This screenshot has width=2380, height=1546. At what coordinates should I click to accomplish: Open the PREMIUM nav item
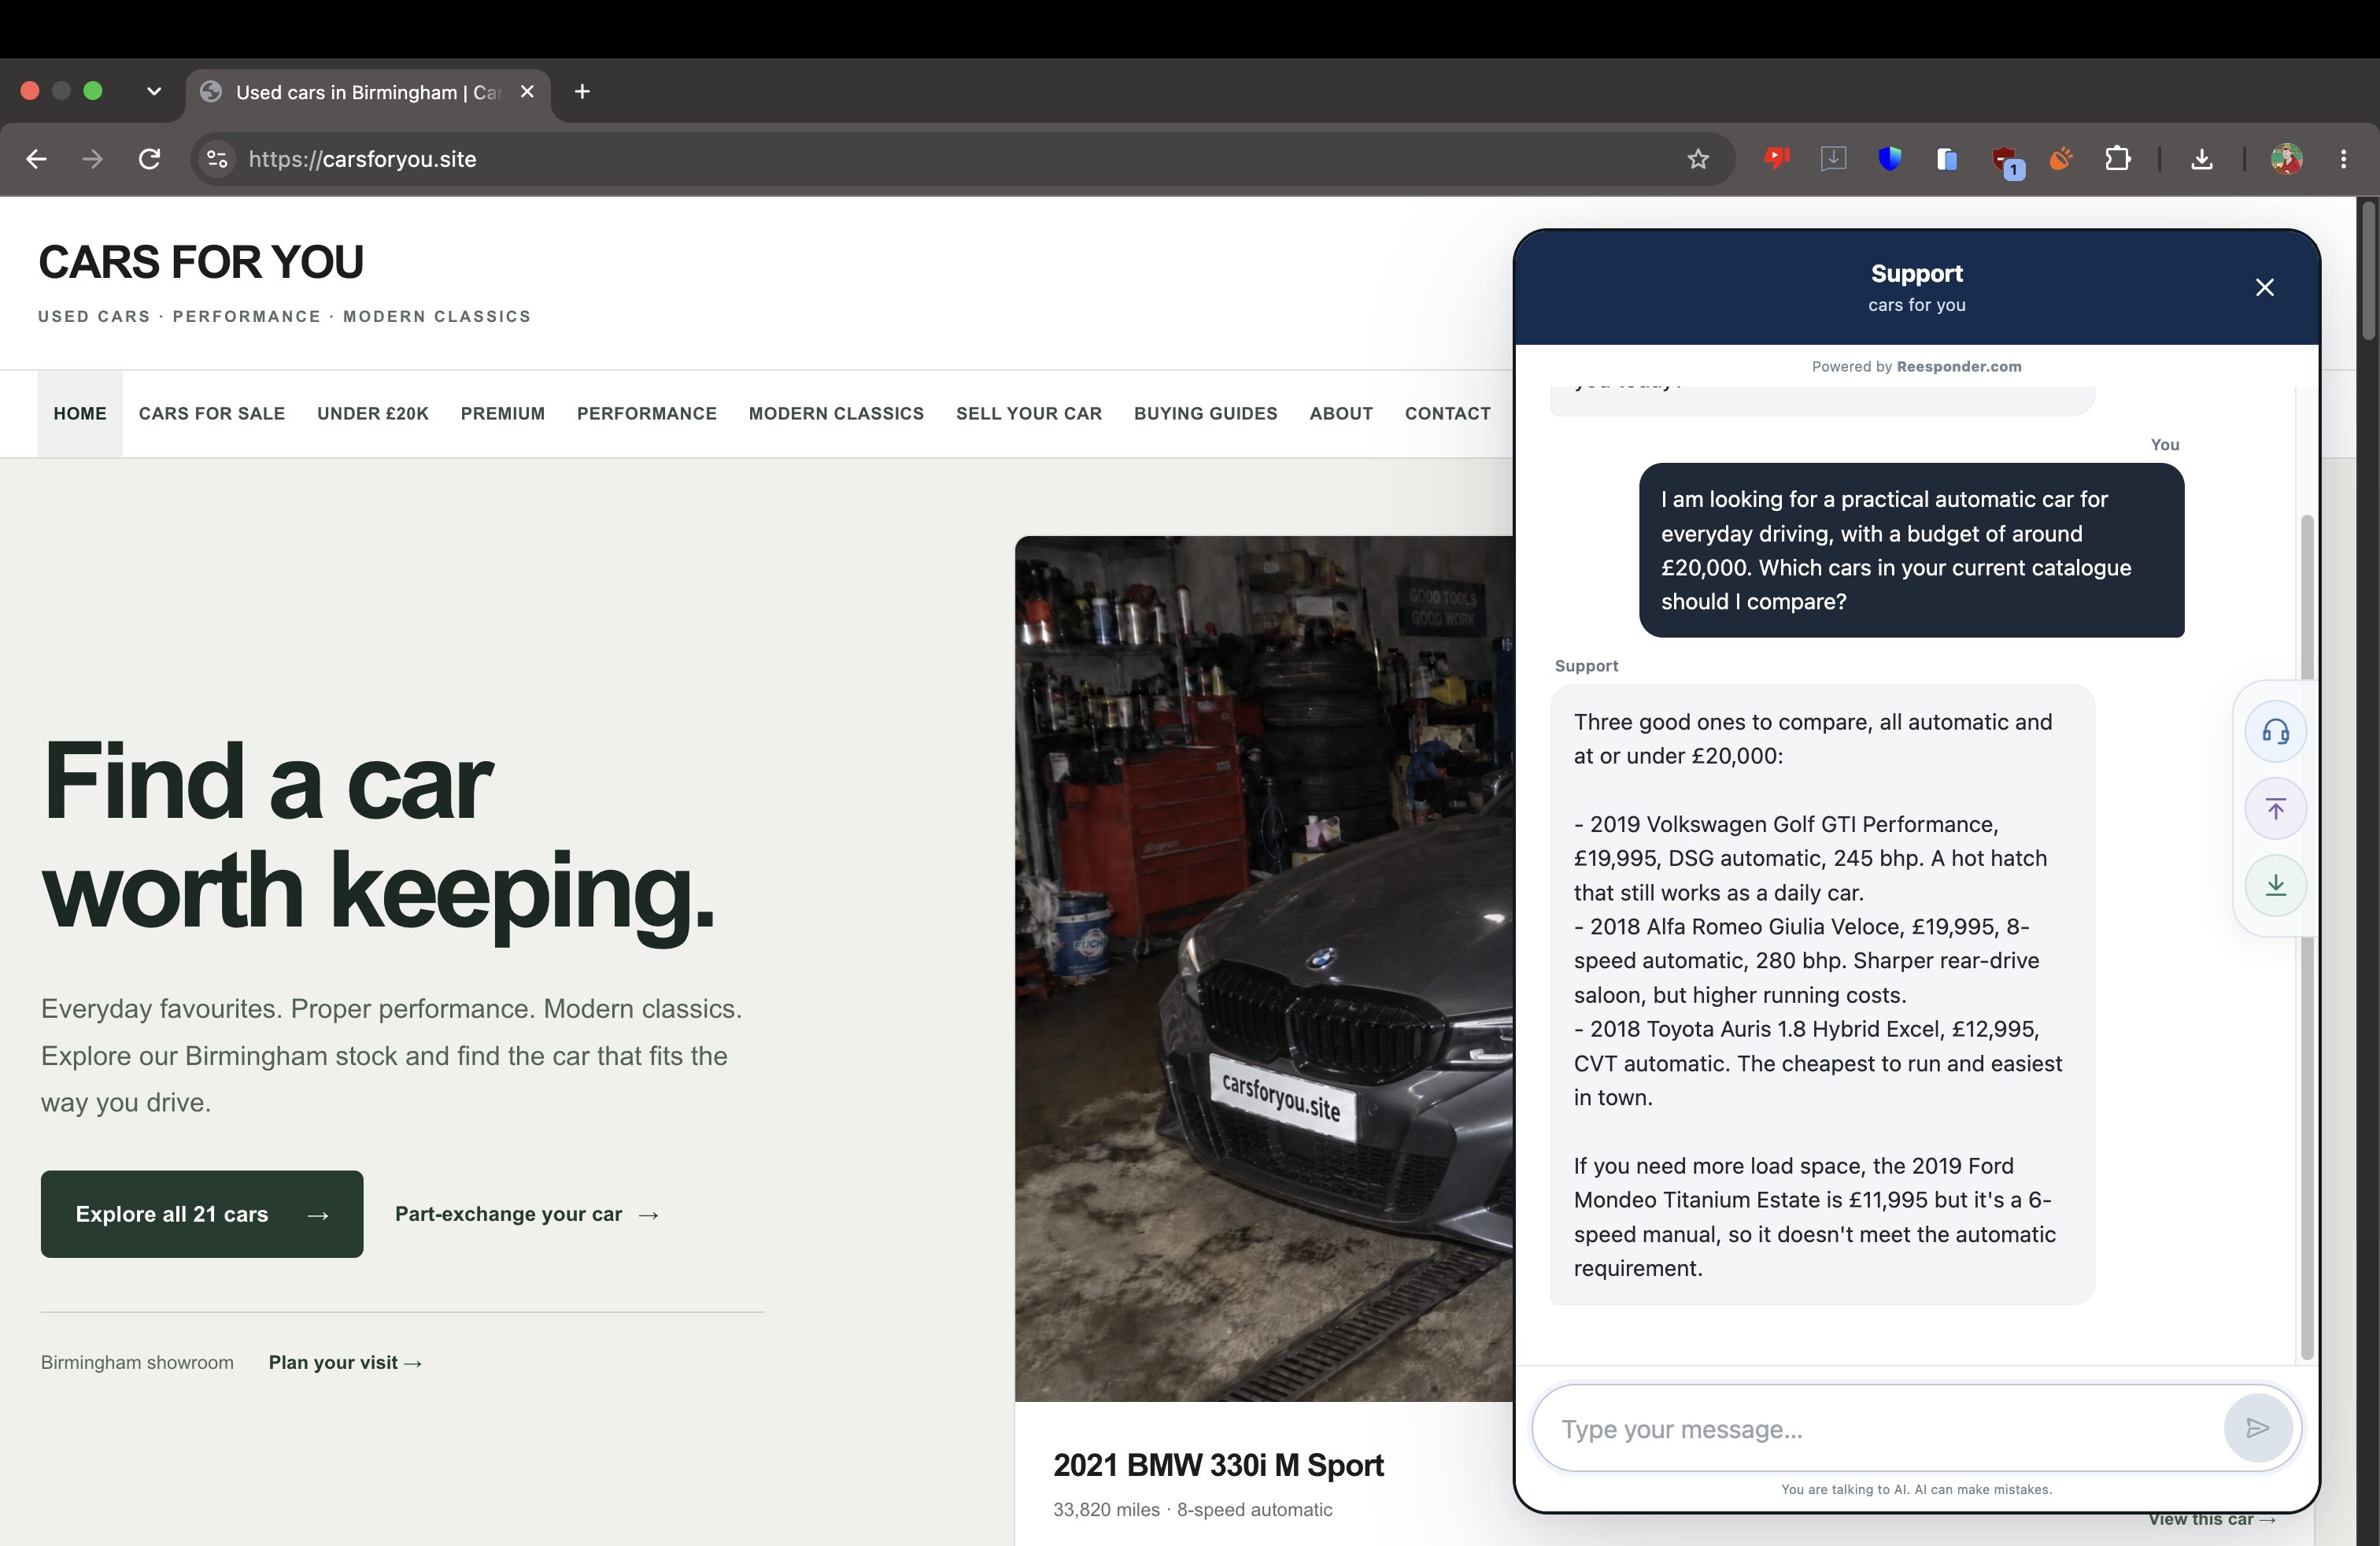click(x=503, y=413)
